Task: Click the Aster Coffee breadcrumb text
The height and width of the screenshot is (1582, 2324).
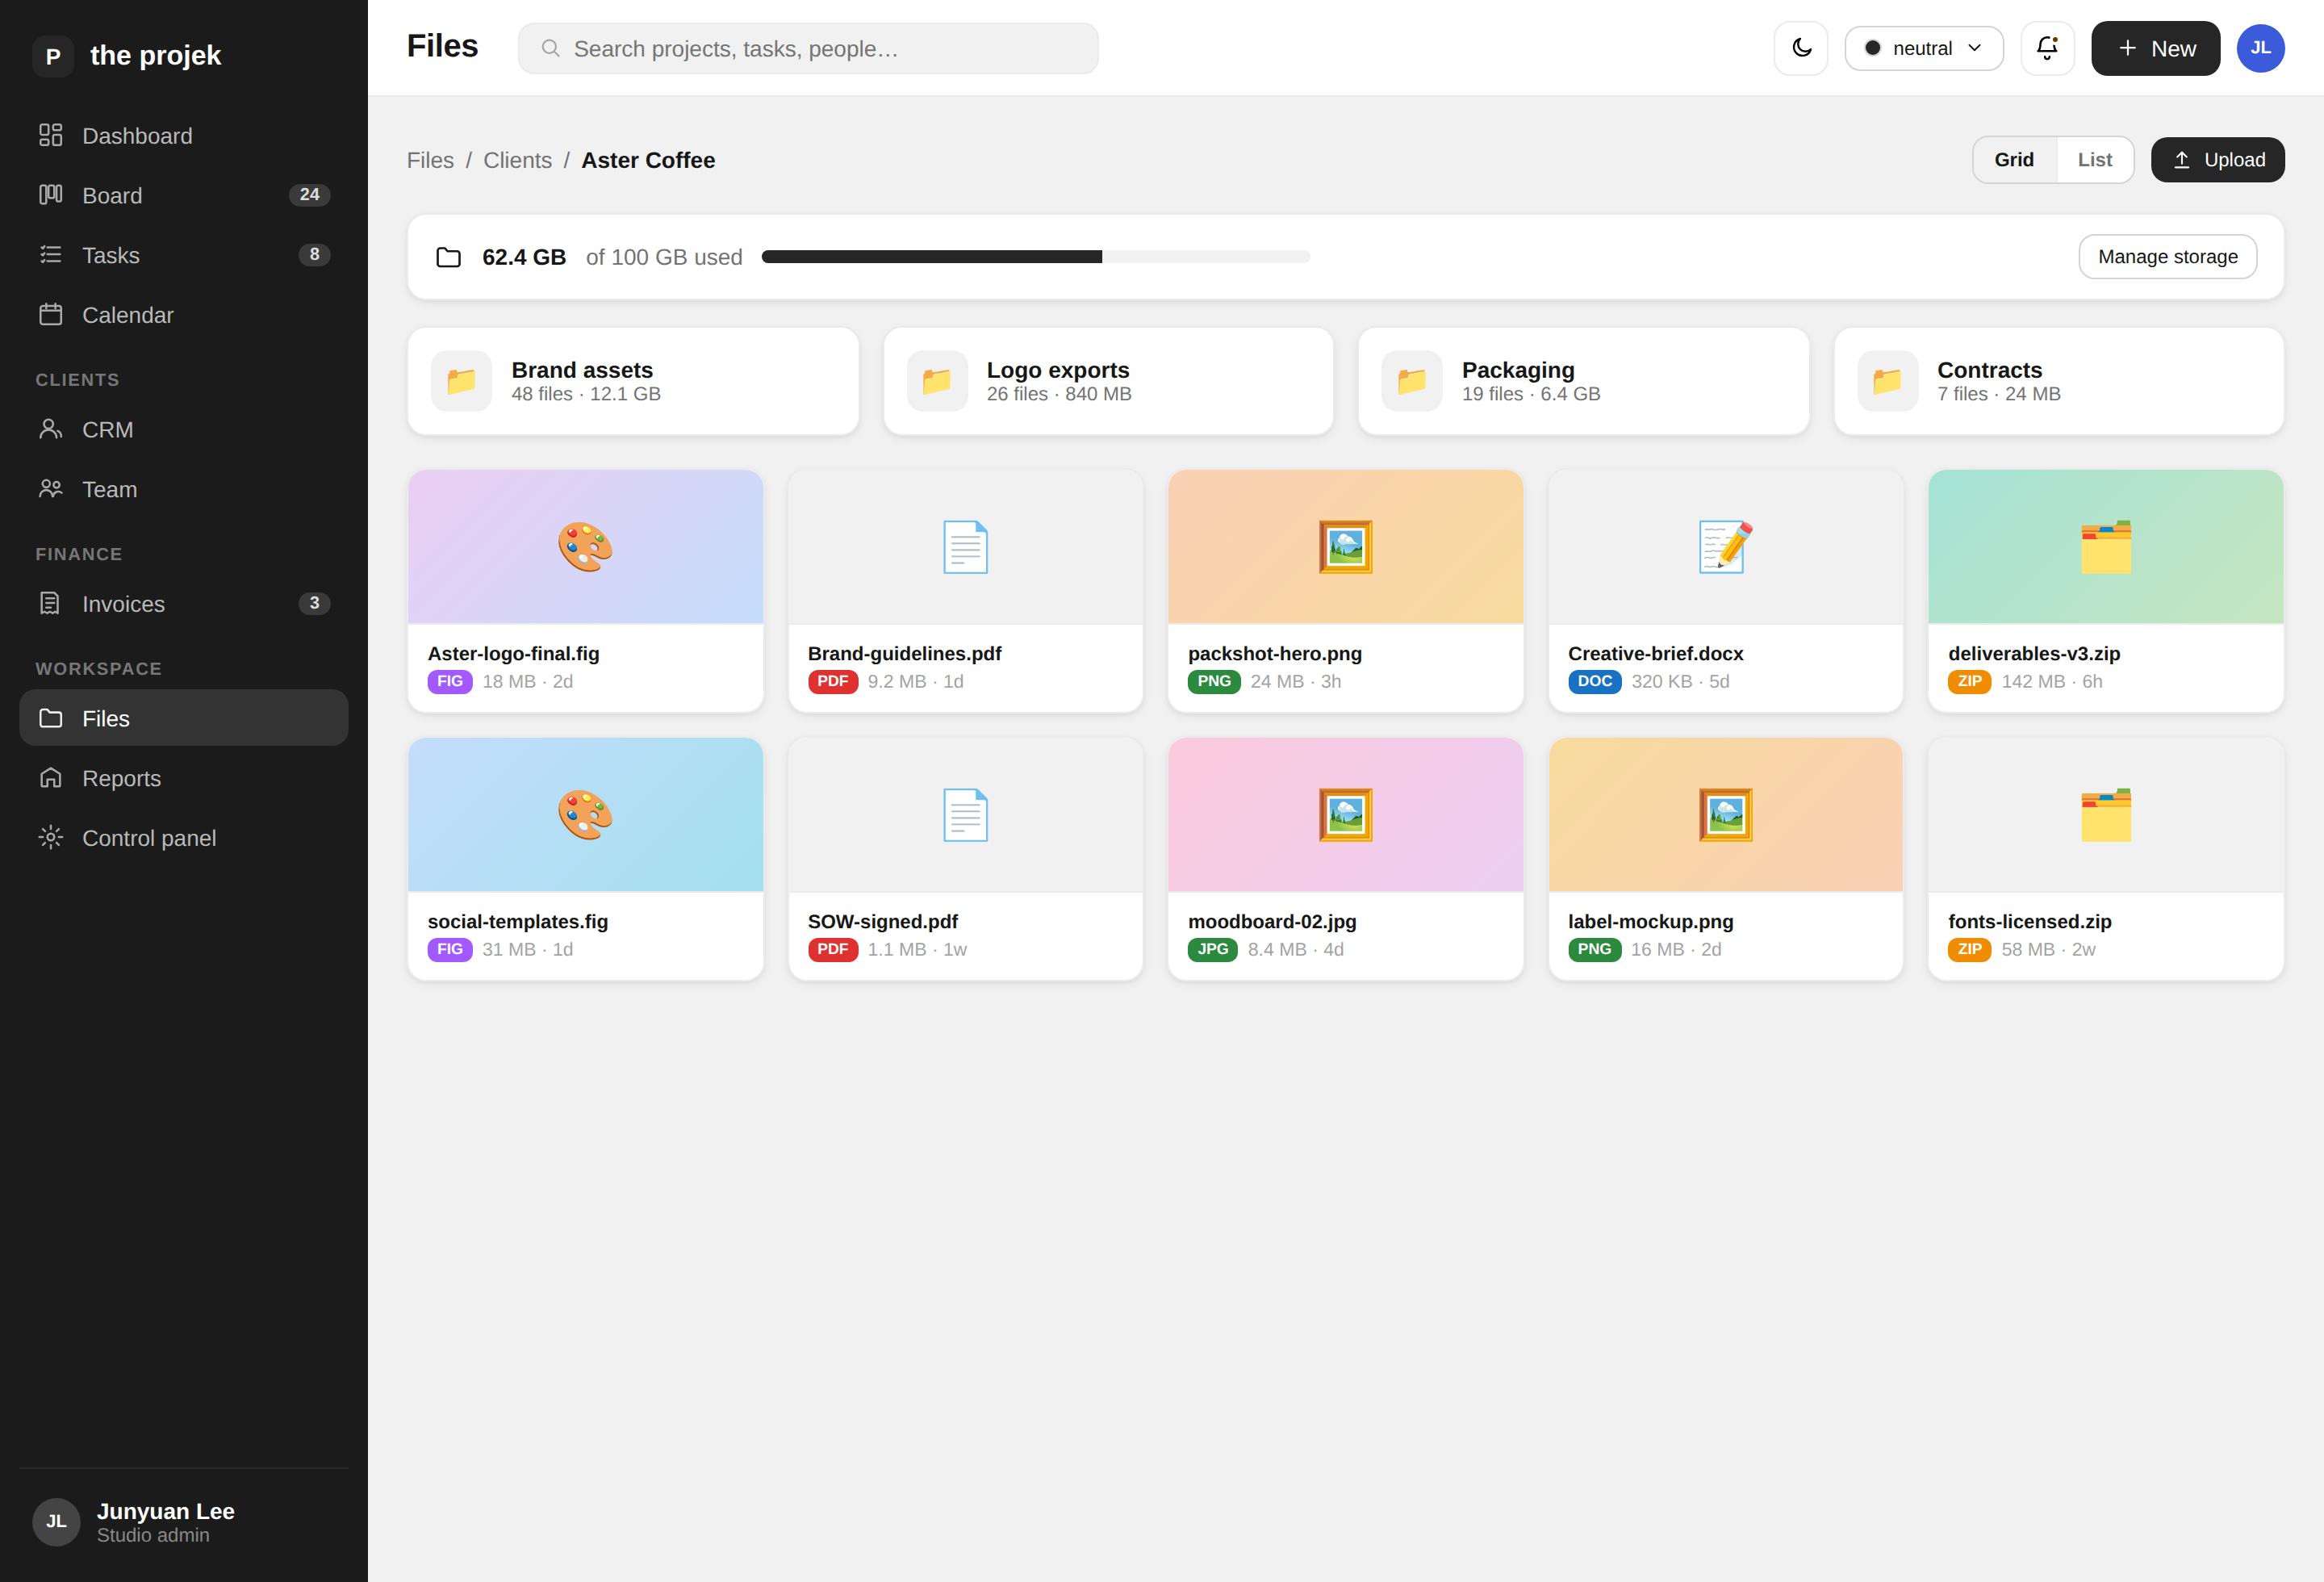Action: point(648,160)
